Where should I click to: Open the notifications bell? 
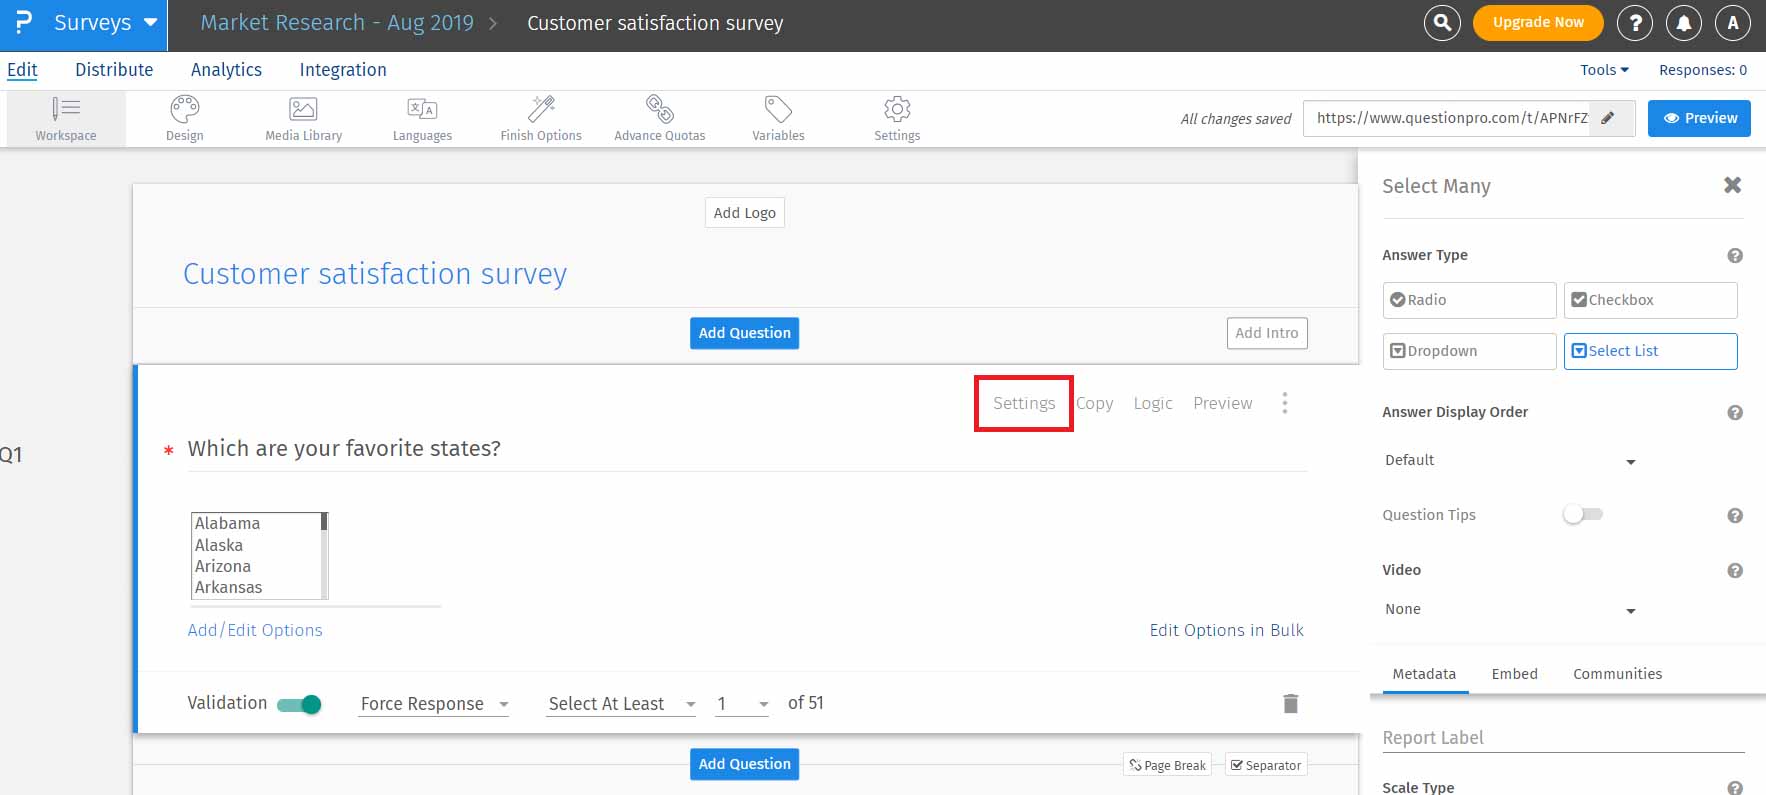pyautogui.click(x=1684, y=22)
